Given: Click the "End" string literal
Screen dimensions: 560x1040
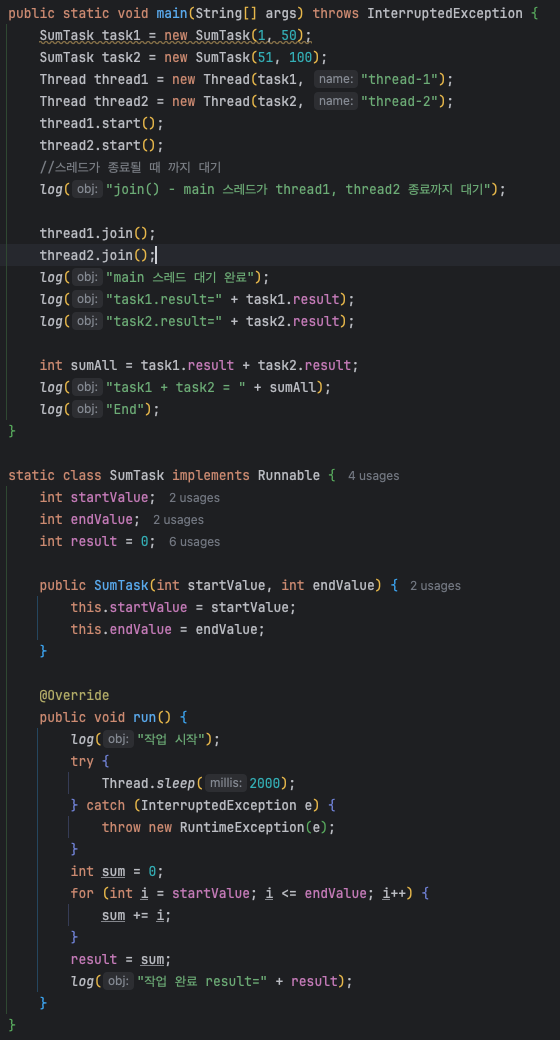Looking at the screenshot, I should click(125, 409).
